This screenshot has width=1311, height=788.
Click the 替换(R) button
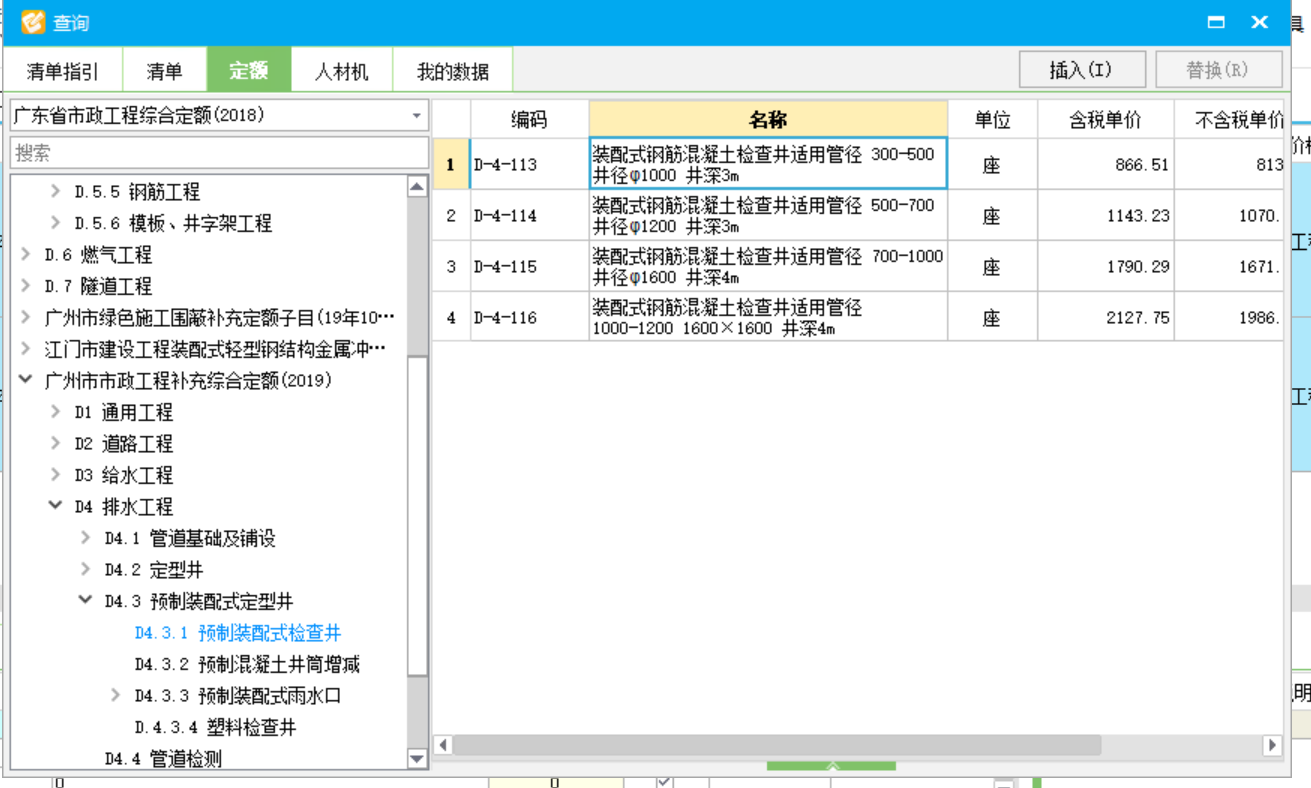coord(1218,70)
